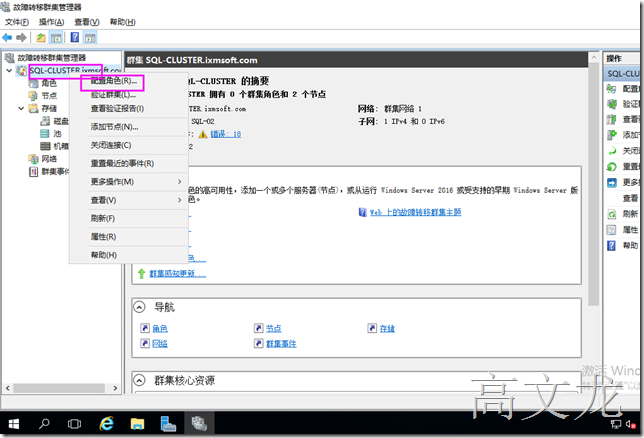
Task: Click the tree pane scroll right arrow
Action: point(115,388)
